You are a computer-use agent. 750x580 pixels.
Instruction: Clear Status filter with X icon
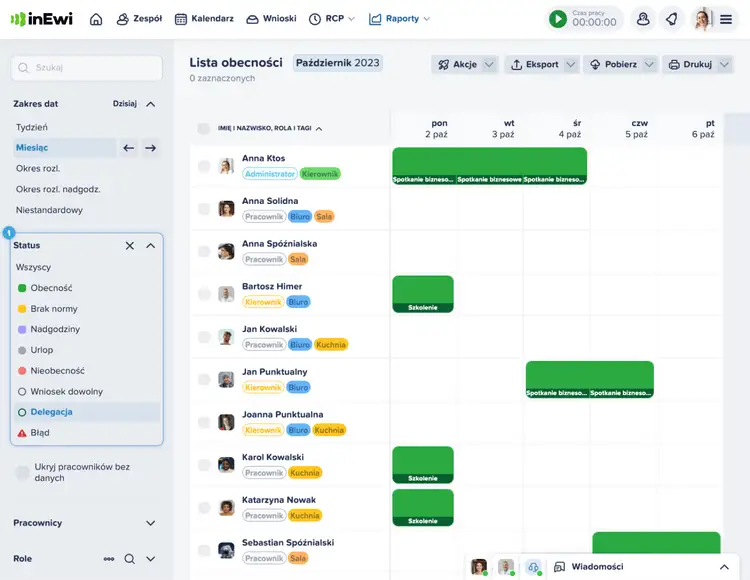pyautogui.click(x=129, y=245)
